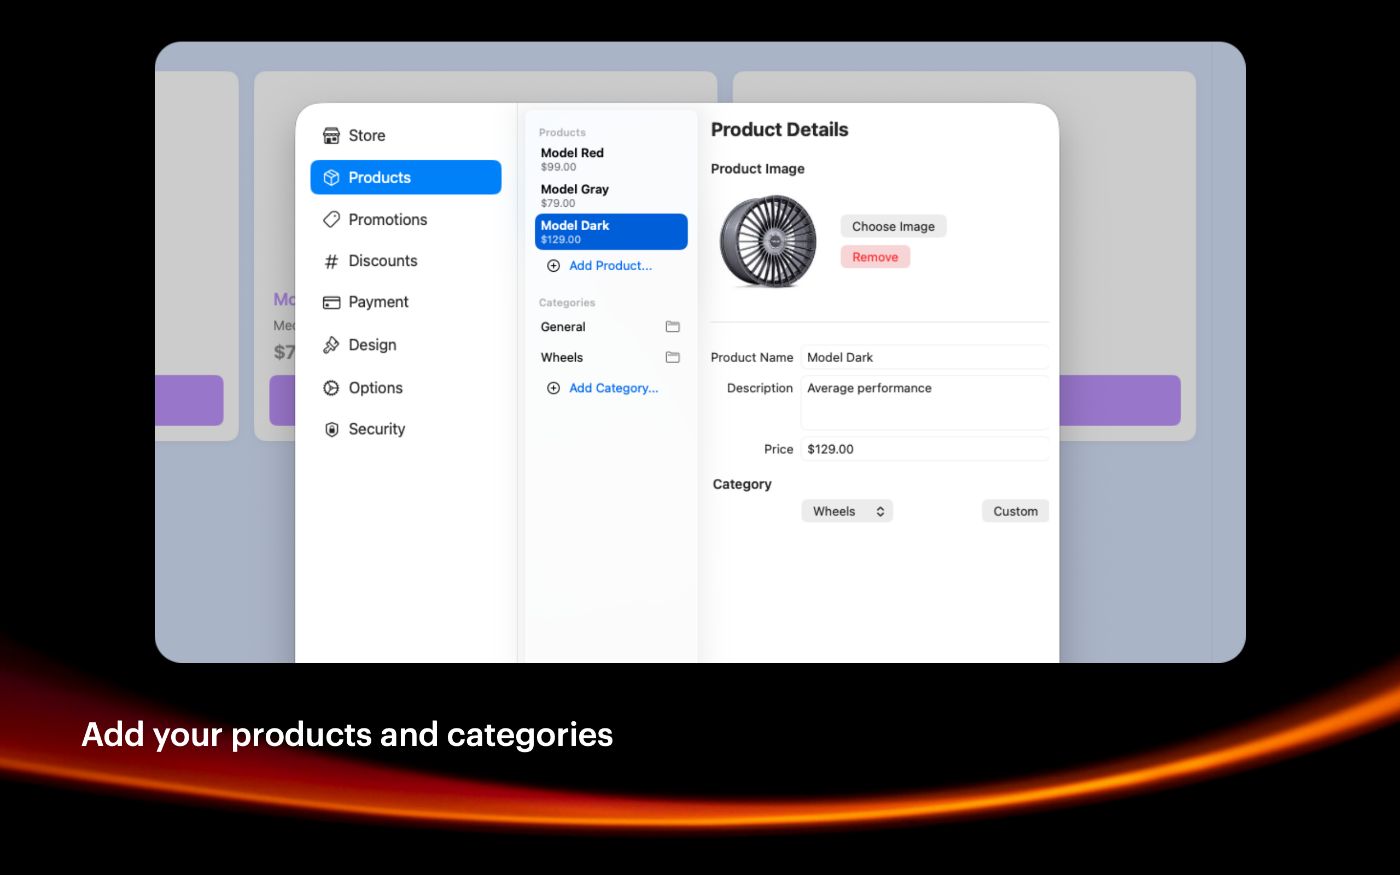This screenshot has height=875, width=1400.
Task: Click the Store shop icon in sidebar
Action: [x=331, y=136]
